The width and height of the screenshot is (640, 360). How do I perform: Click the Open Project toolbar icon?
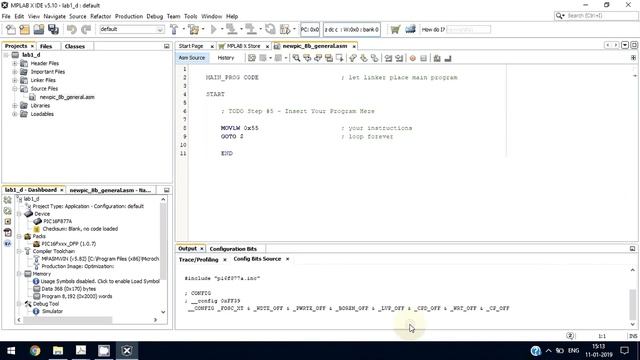pyautogui.click(x=39, y=29)
